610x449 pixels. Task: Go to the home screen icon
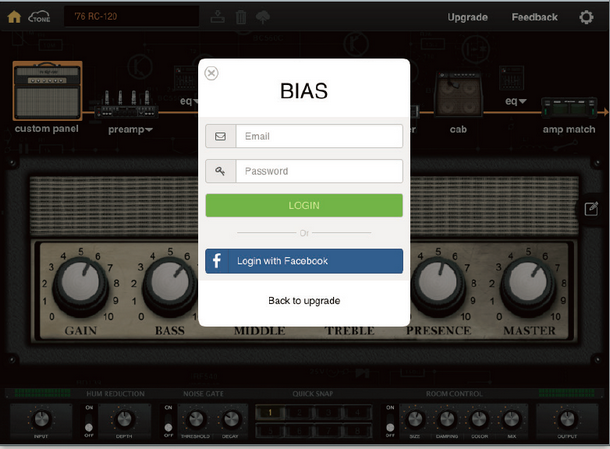pyautogui.click(x=14, y=17)
